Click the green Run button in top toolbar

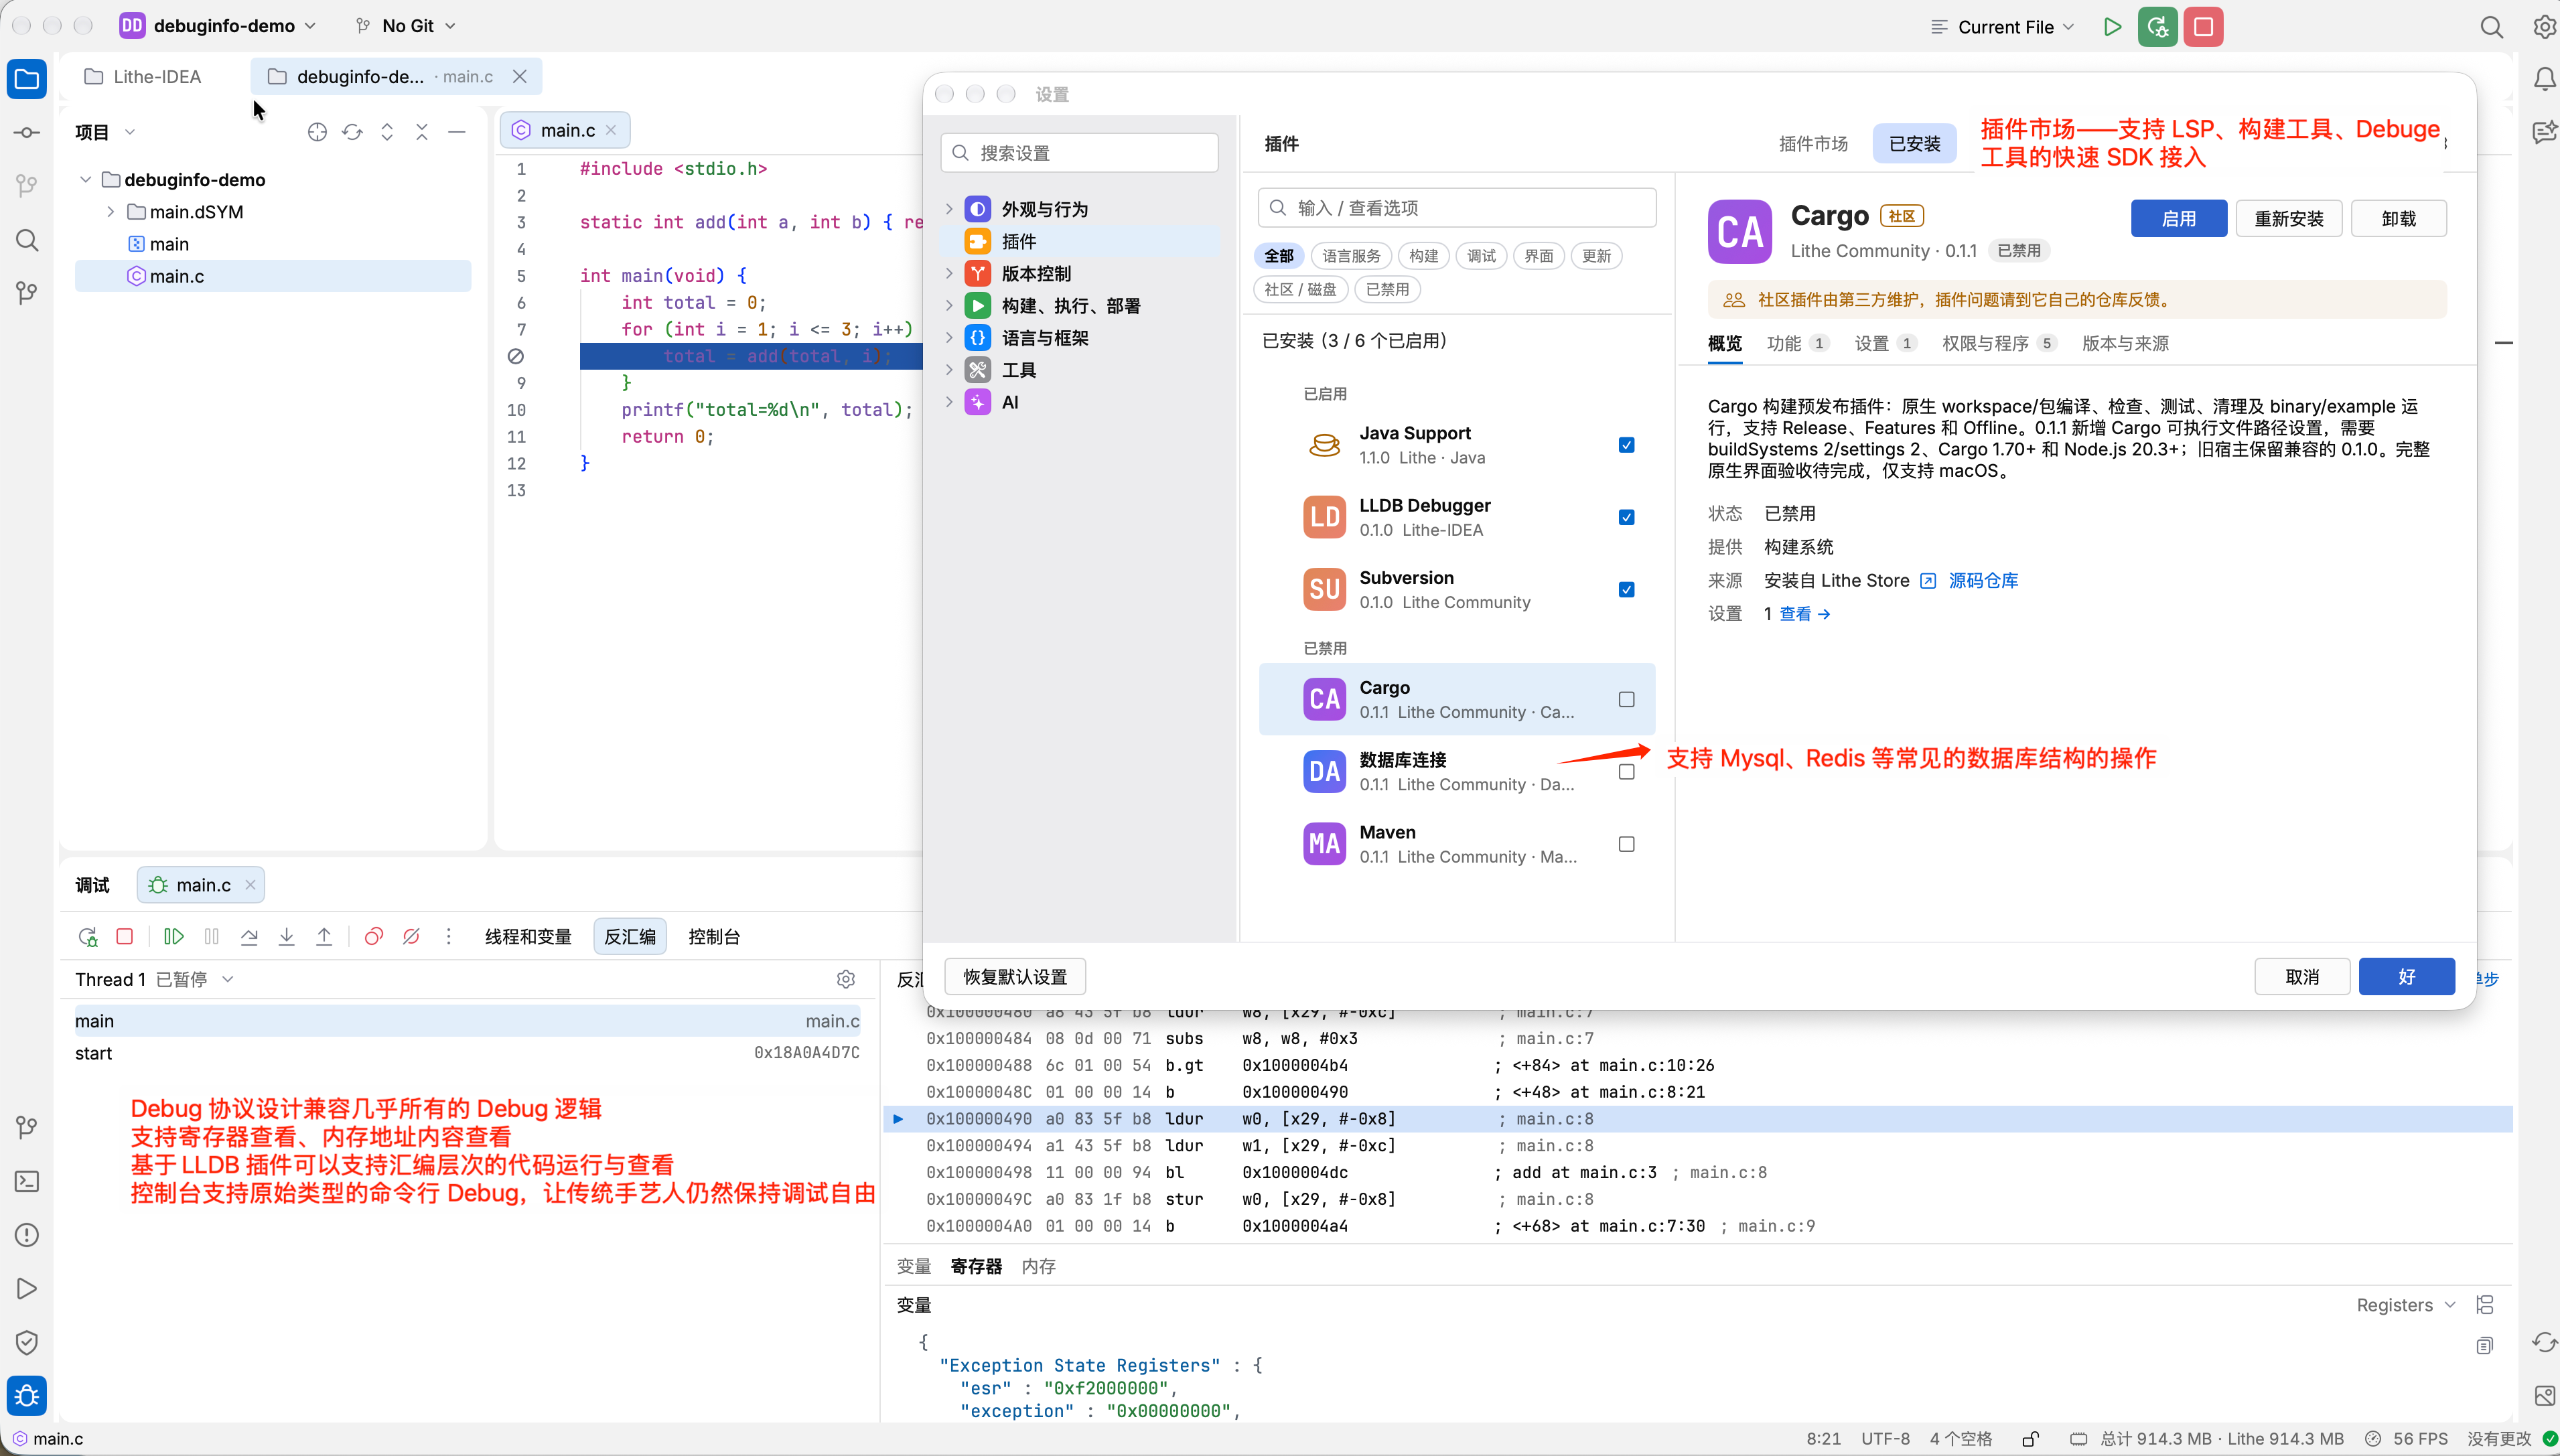2112,27
